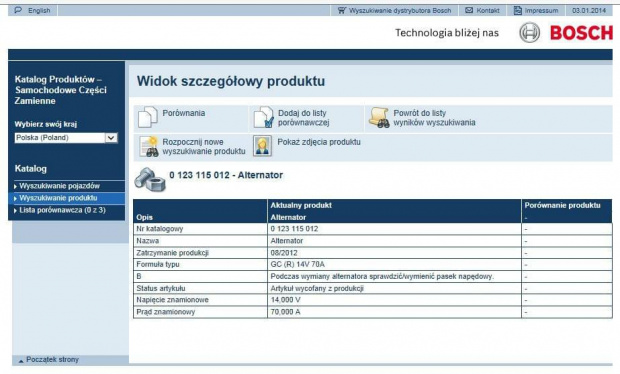Click the Bosch round logo emblem
Image resolution: width=620 pixels, height=374 pixels.
click(529, 32)
